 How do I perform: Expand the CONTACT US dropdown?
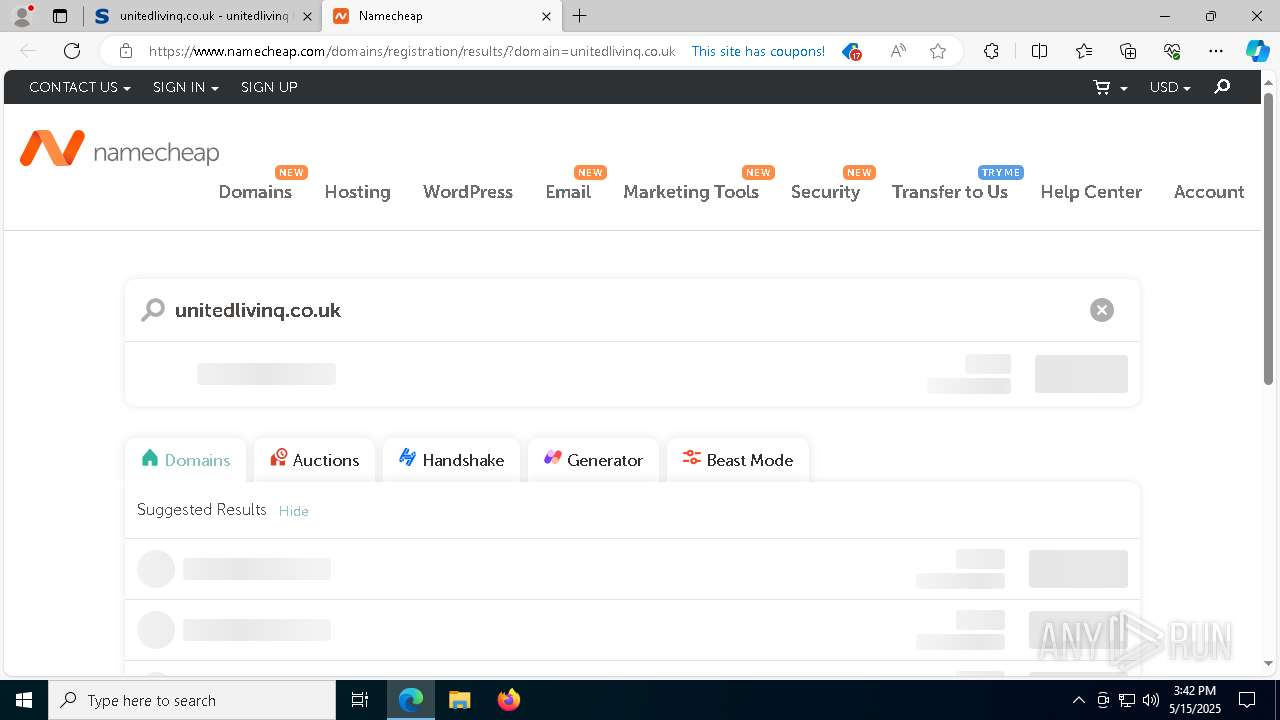pyautogui.click(x=80, y=87)
